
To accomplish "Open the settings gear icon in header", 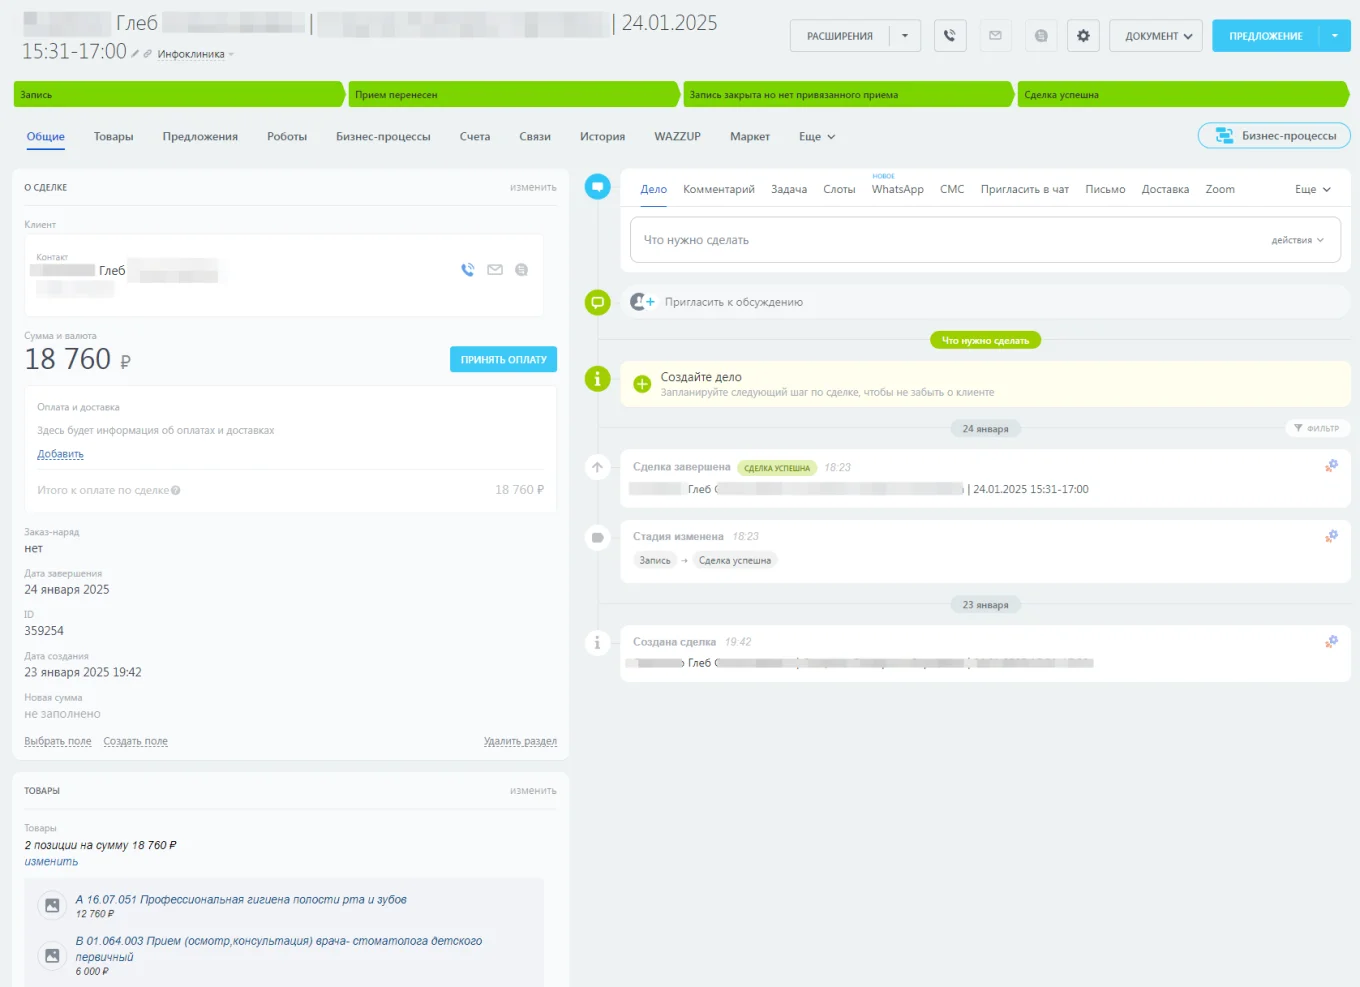I will coord(1083,36).
